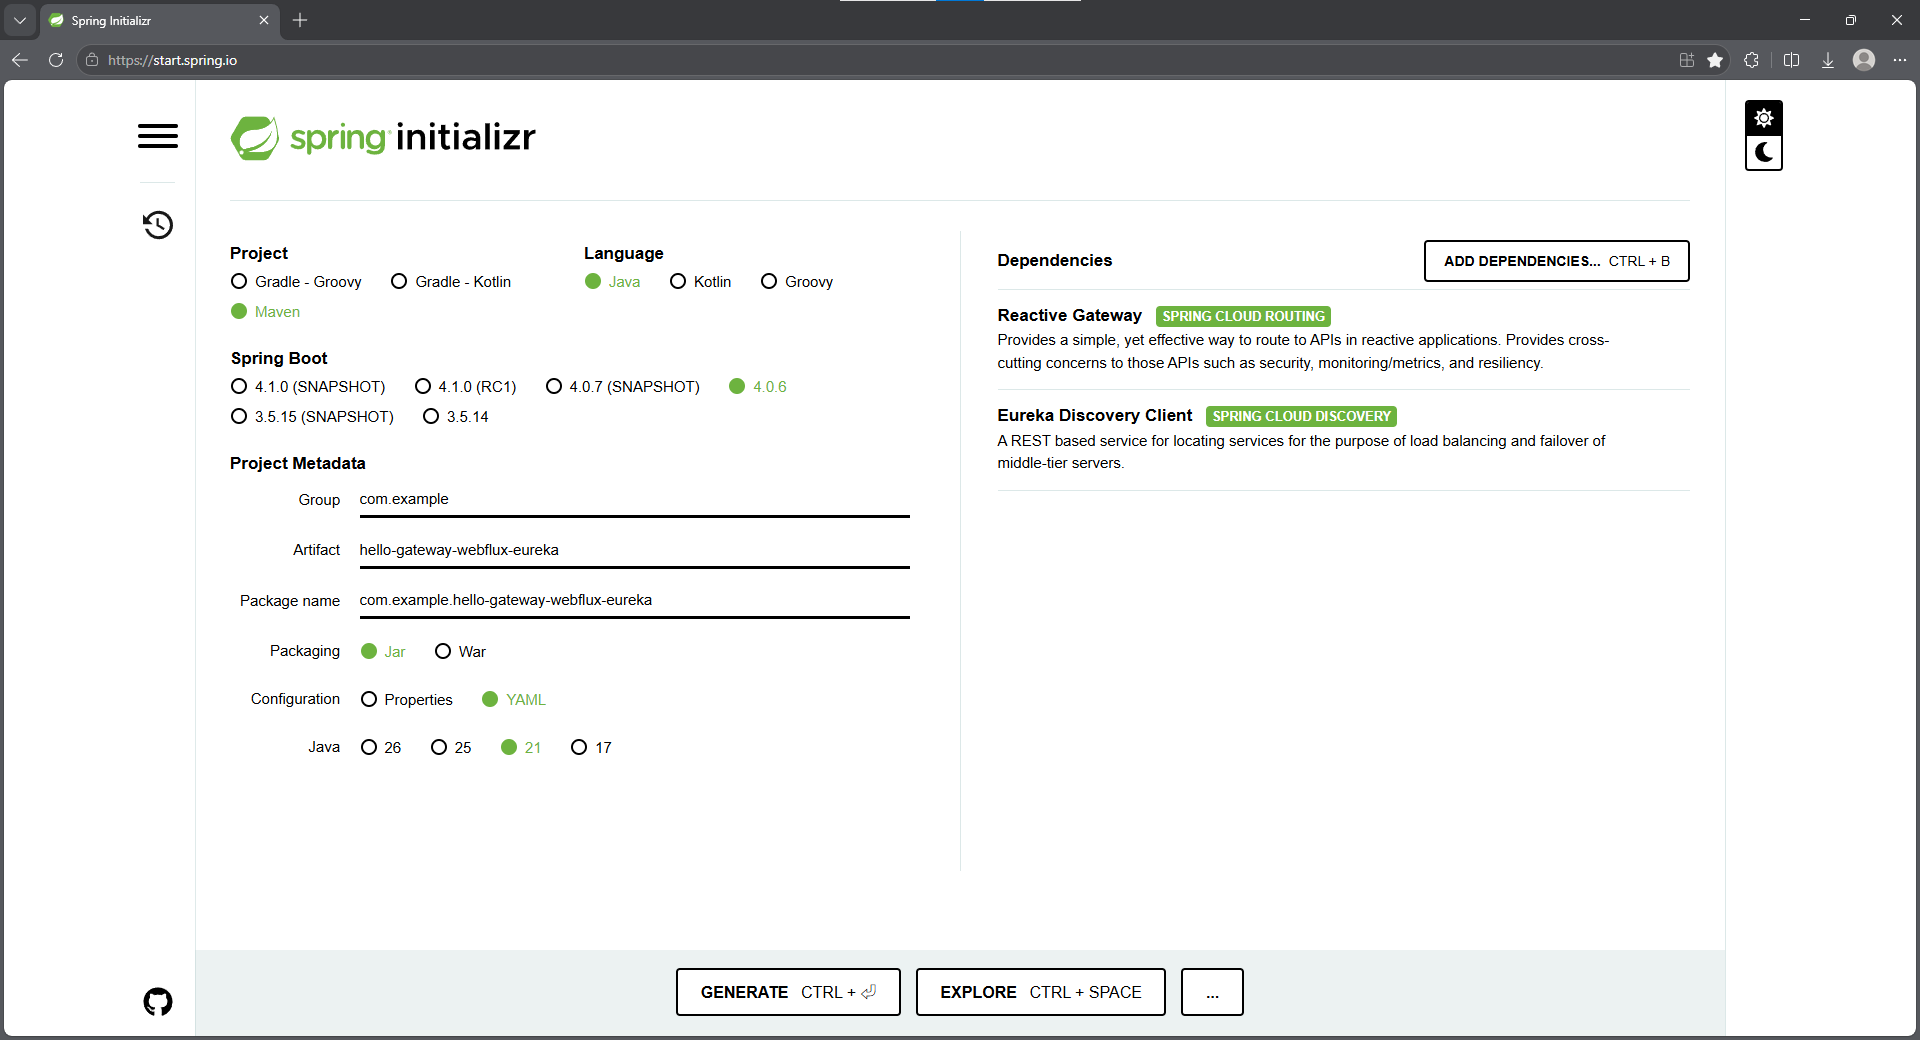View site info lock icon

[x=92, y=60]
